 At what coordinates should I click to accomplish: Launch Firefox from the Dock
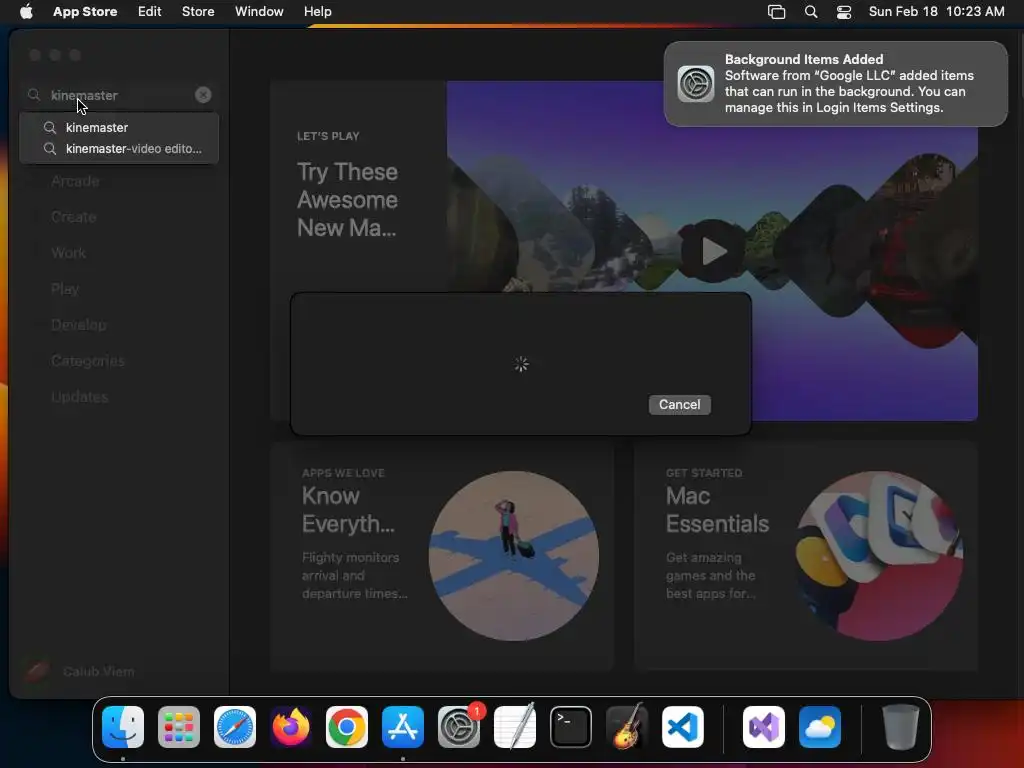point(291,727)
